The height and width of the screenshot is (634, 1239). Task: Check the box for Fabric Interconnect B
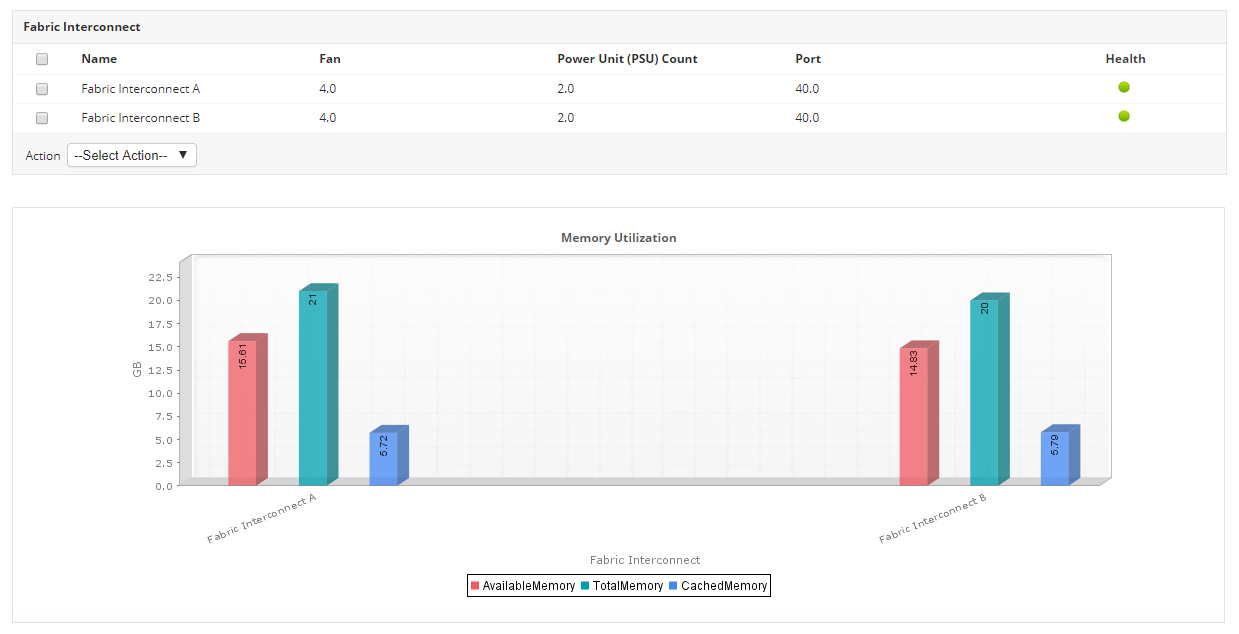click(42, 118)
